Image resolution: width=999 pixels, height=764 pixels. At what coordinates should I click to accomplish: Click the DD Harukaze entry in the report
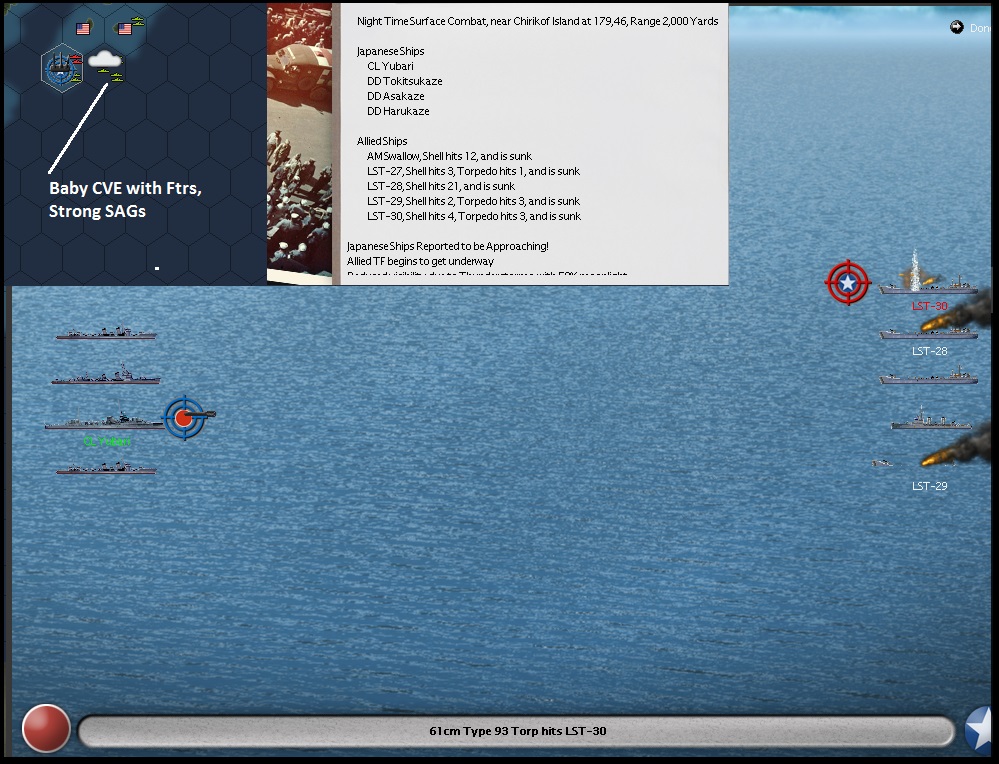tap(398, 111)
